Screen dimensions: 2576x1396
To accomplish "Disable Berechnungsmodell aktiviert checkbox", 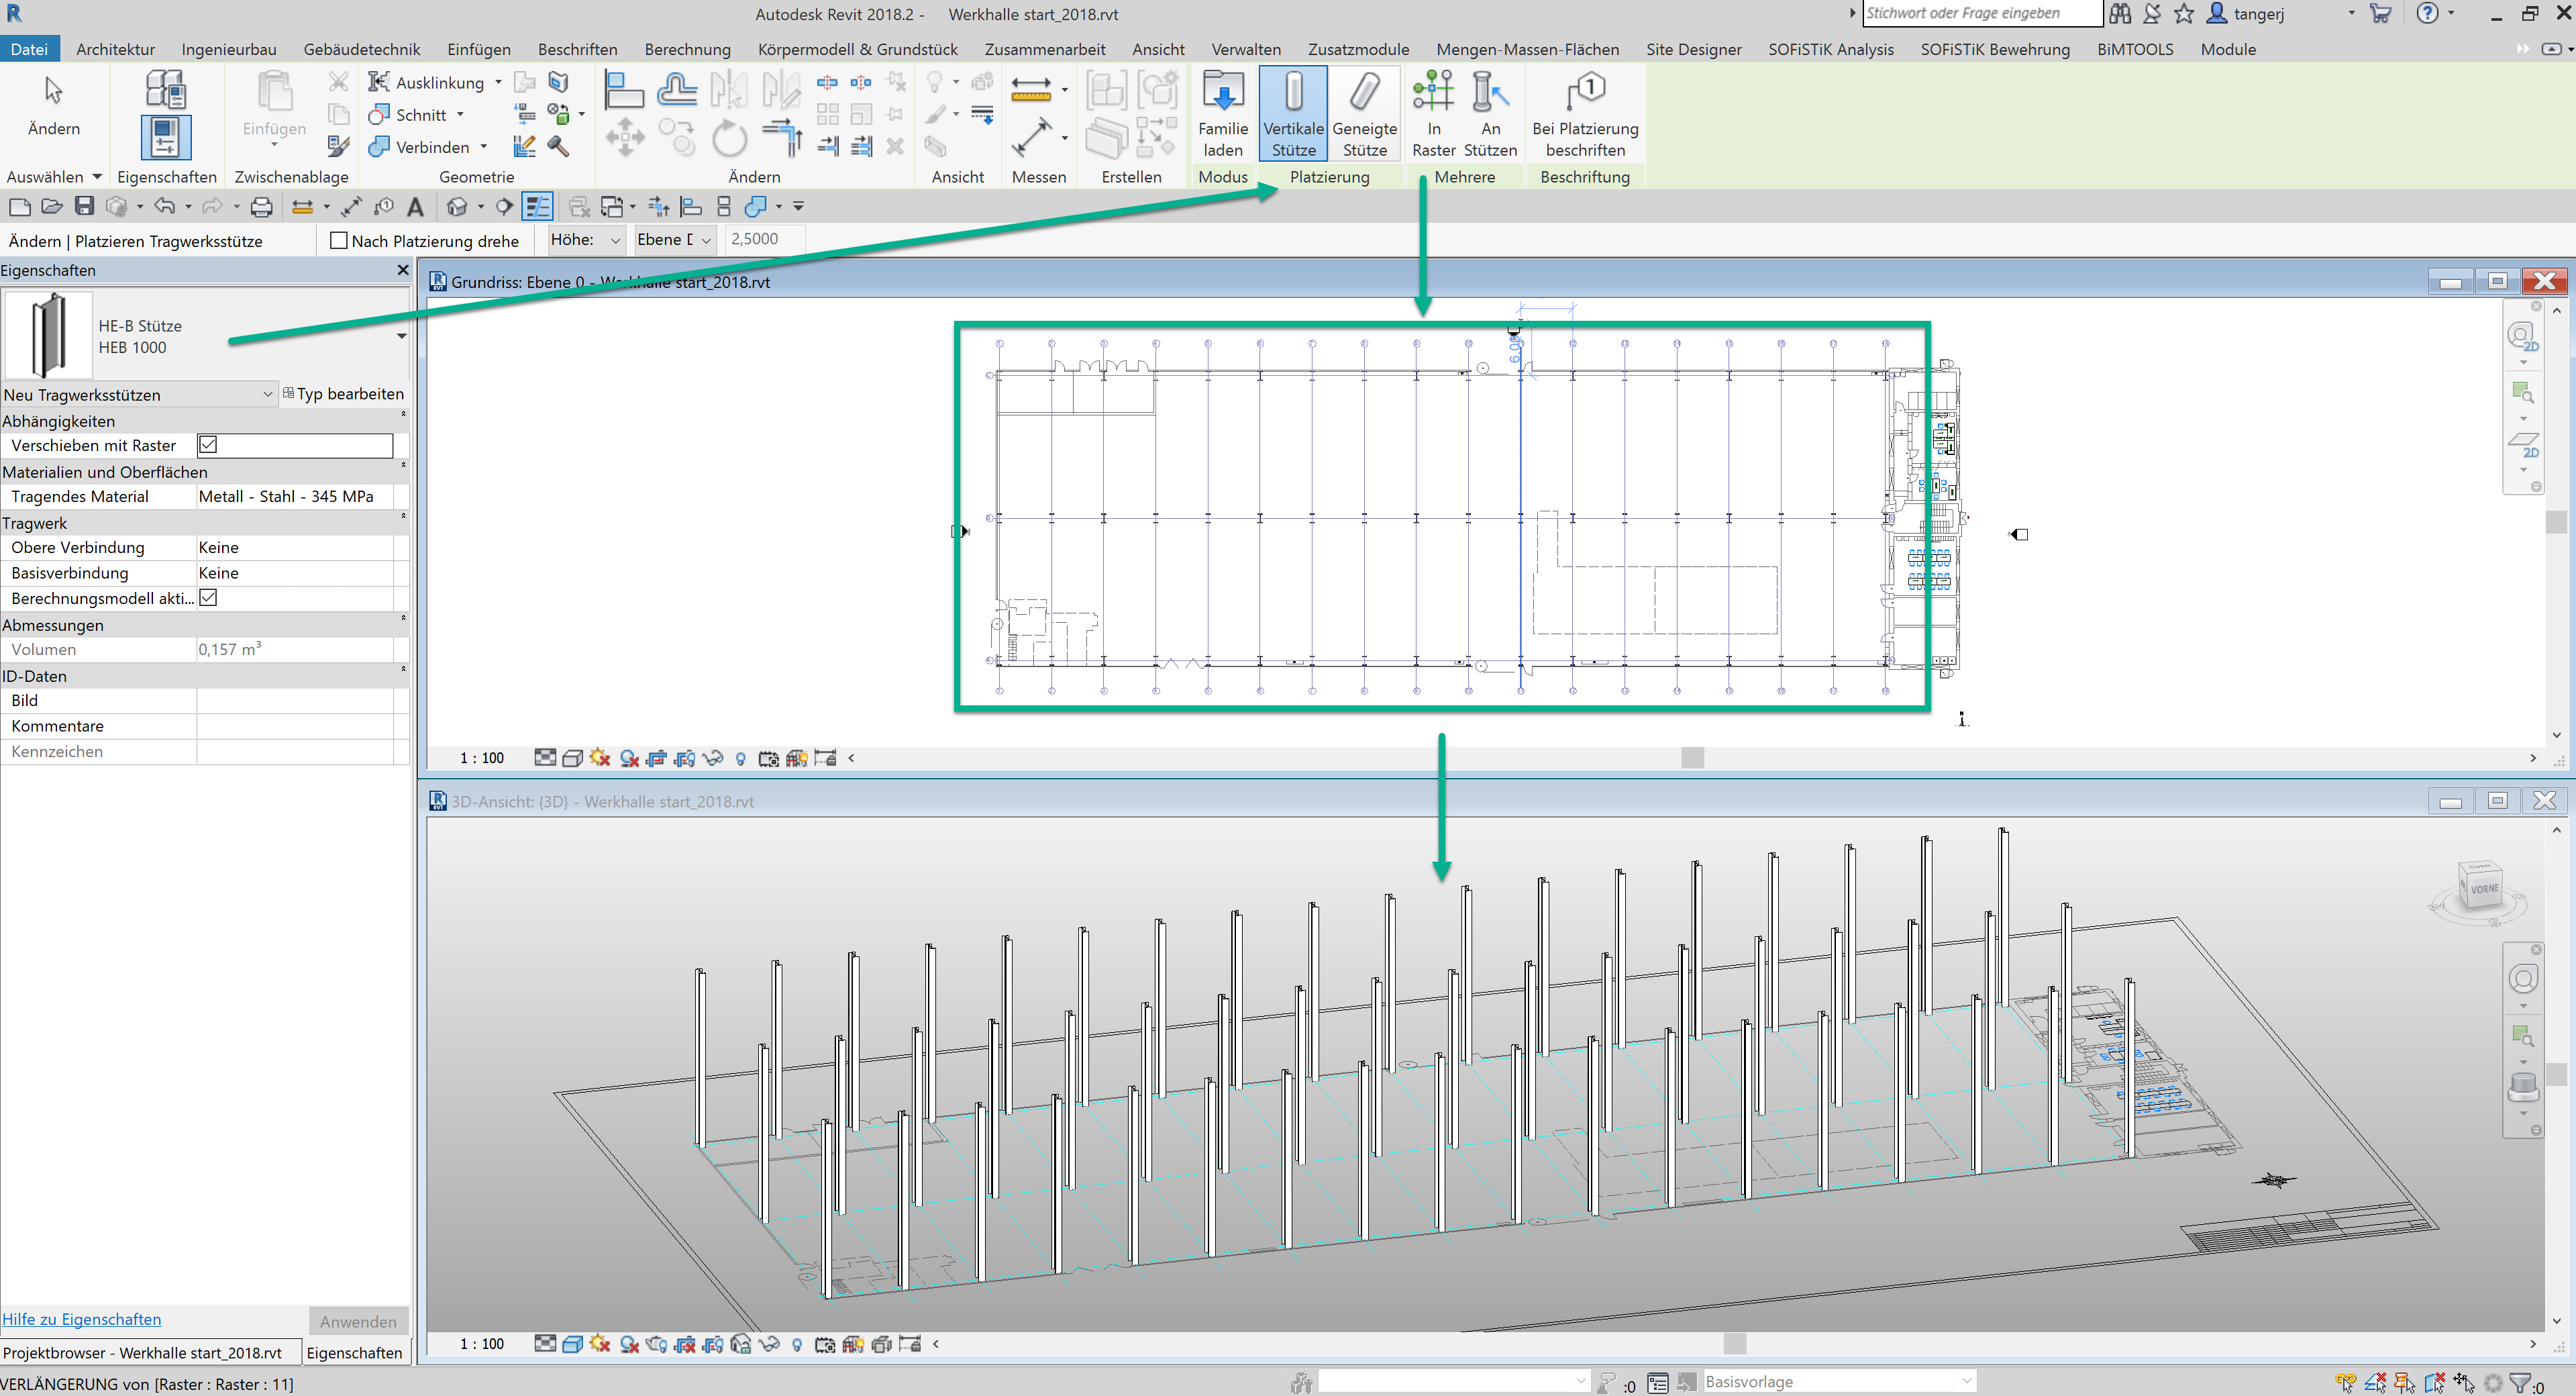I will (x=208, y=597).
